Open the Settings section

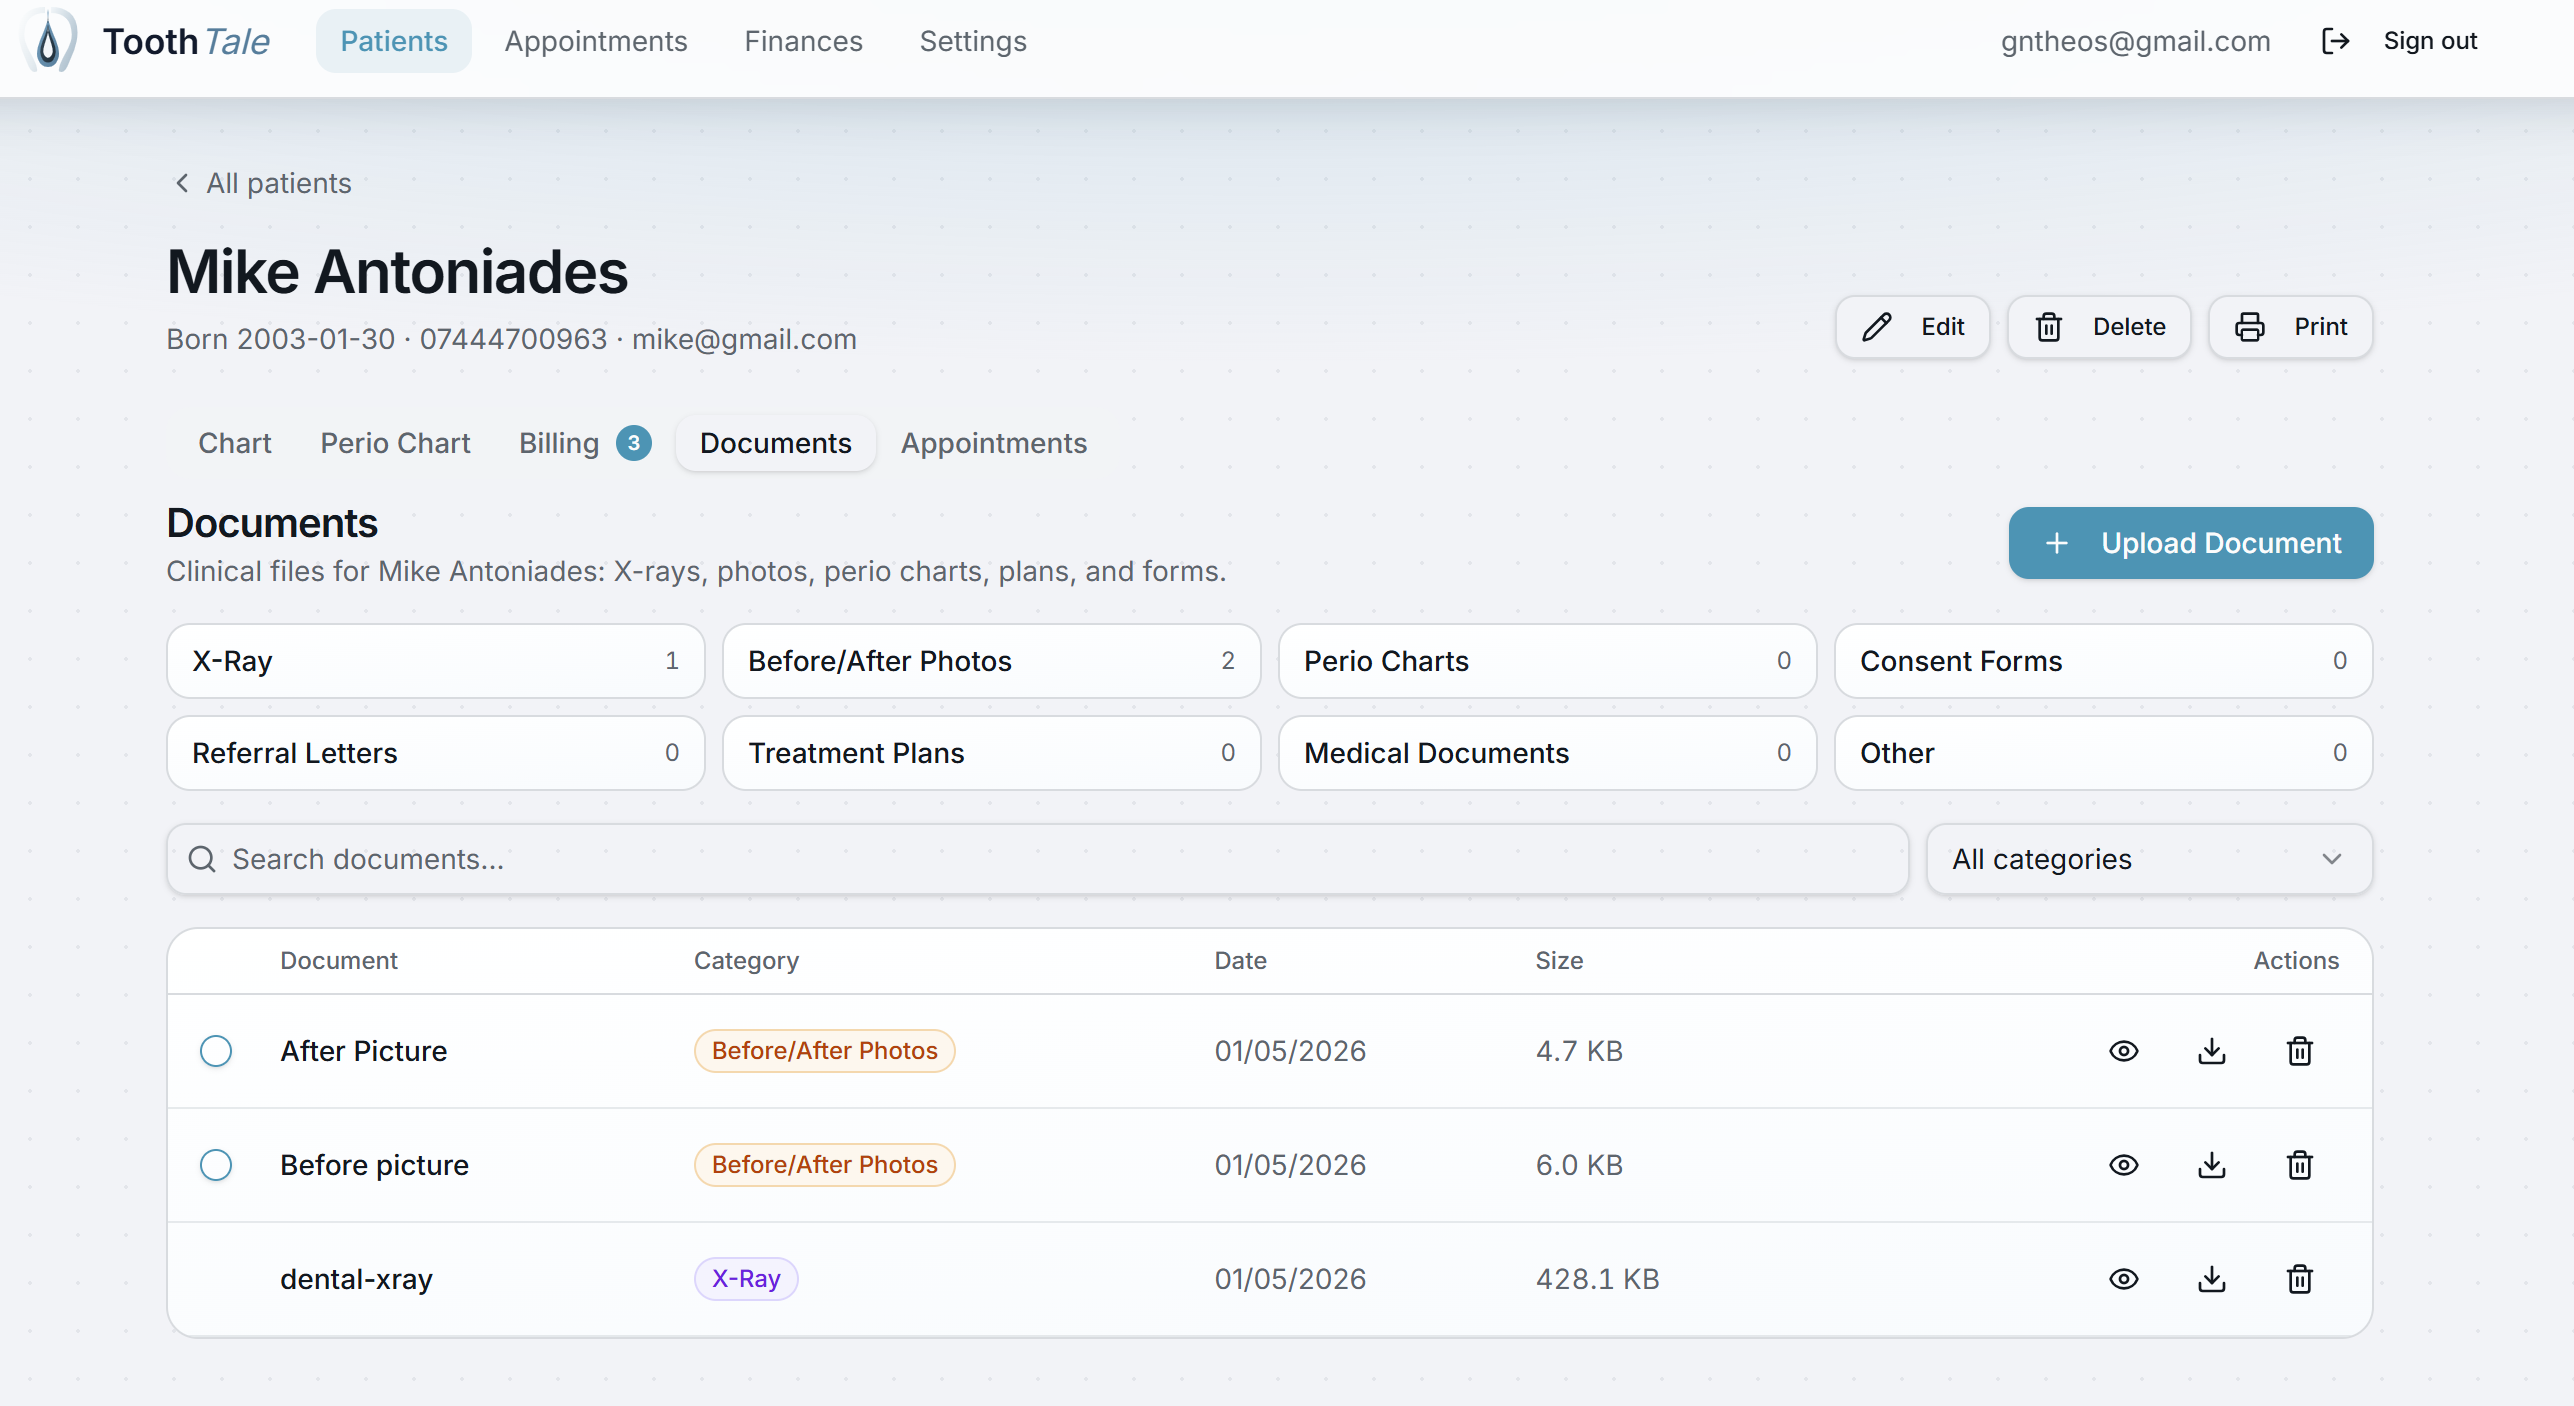click(973, 41)
